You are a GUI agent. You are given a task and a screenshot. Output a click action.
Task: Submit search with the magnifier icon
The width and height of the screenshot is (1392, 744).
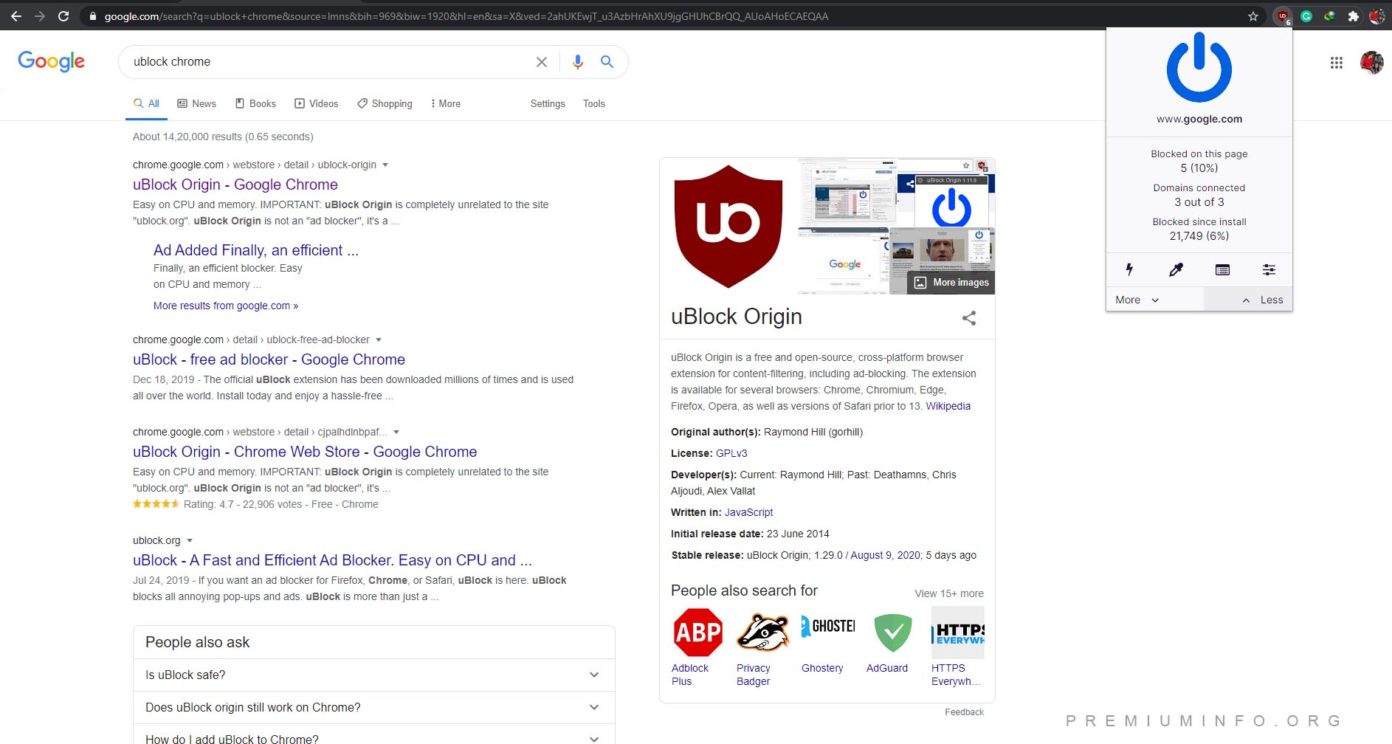tap(607, 62)
